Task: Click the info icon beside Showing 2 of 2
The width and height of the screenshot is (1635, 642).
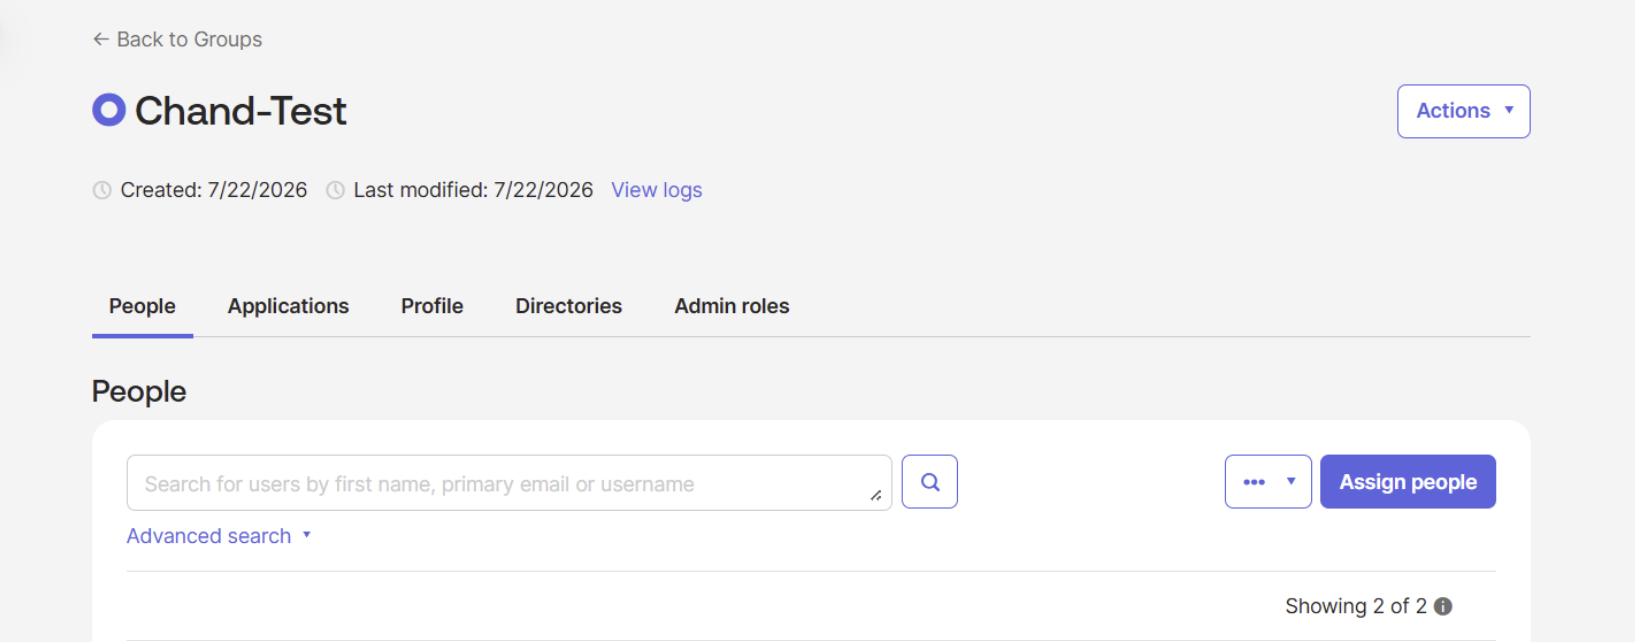Action: click(x=1443, y=606)
